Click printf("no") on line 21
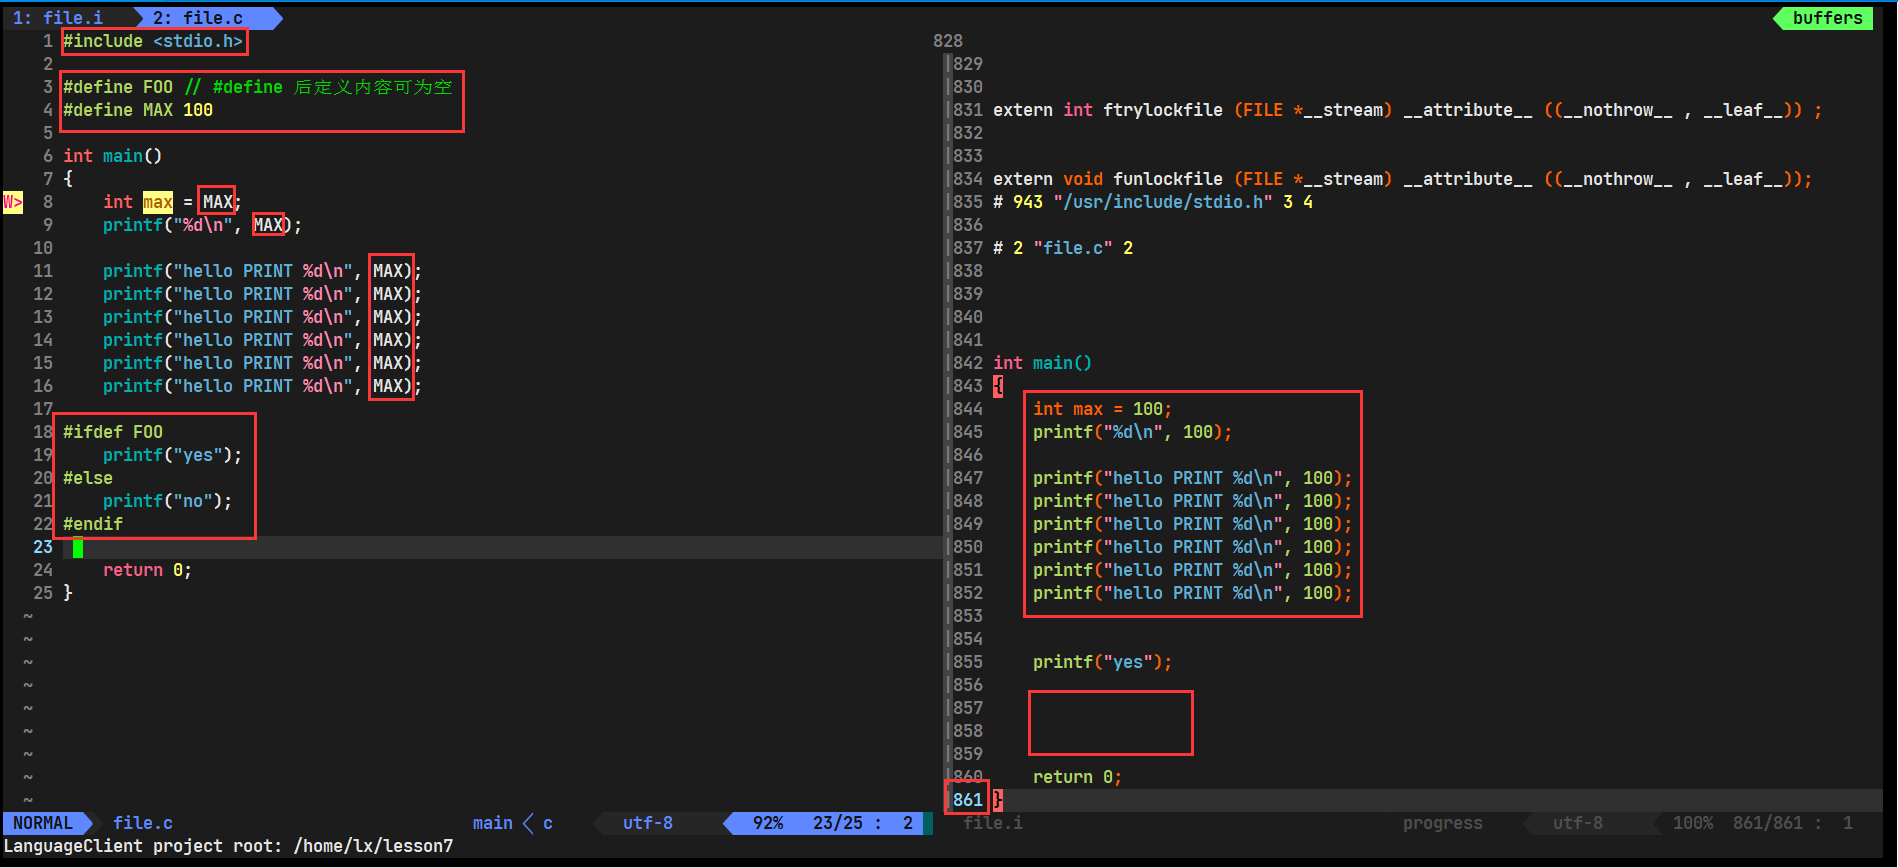This screenshot has width=1898, height=868. point(167,501)
